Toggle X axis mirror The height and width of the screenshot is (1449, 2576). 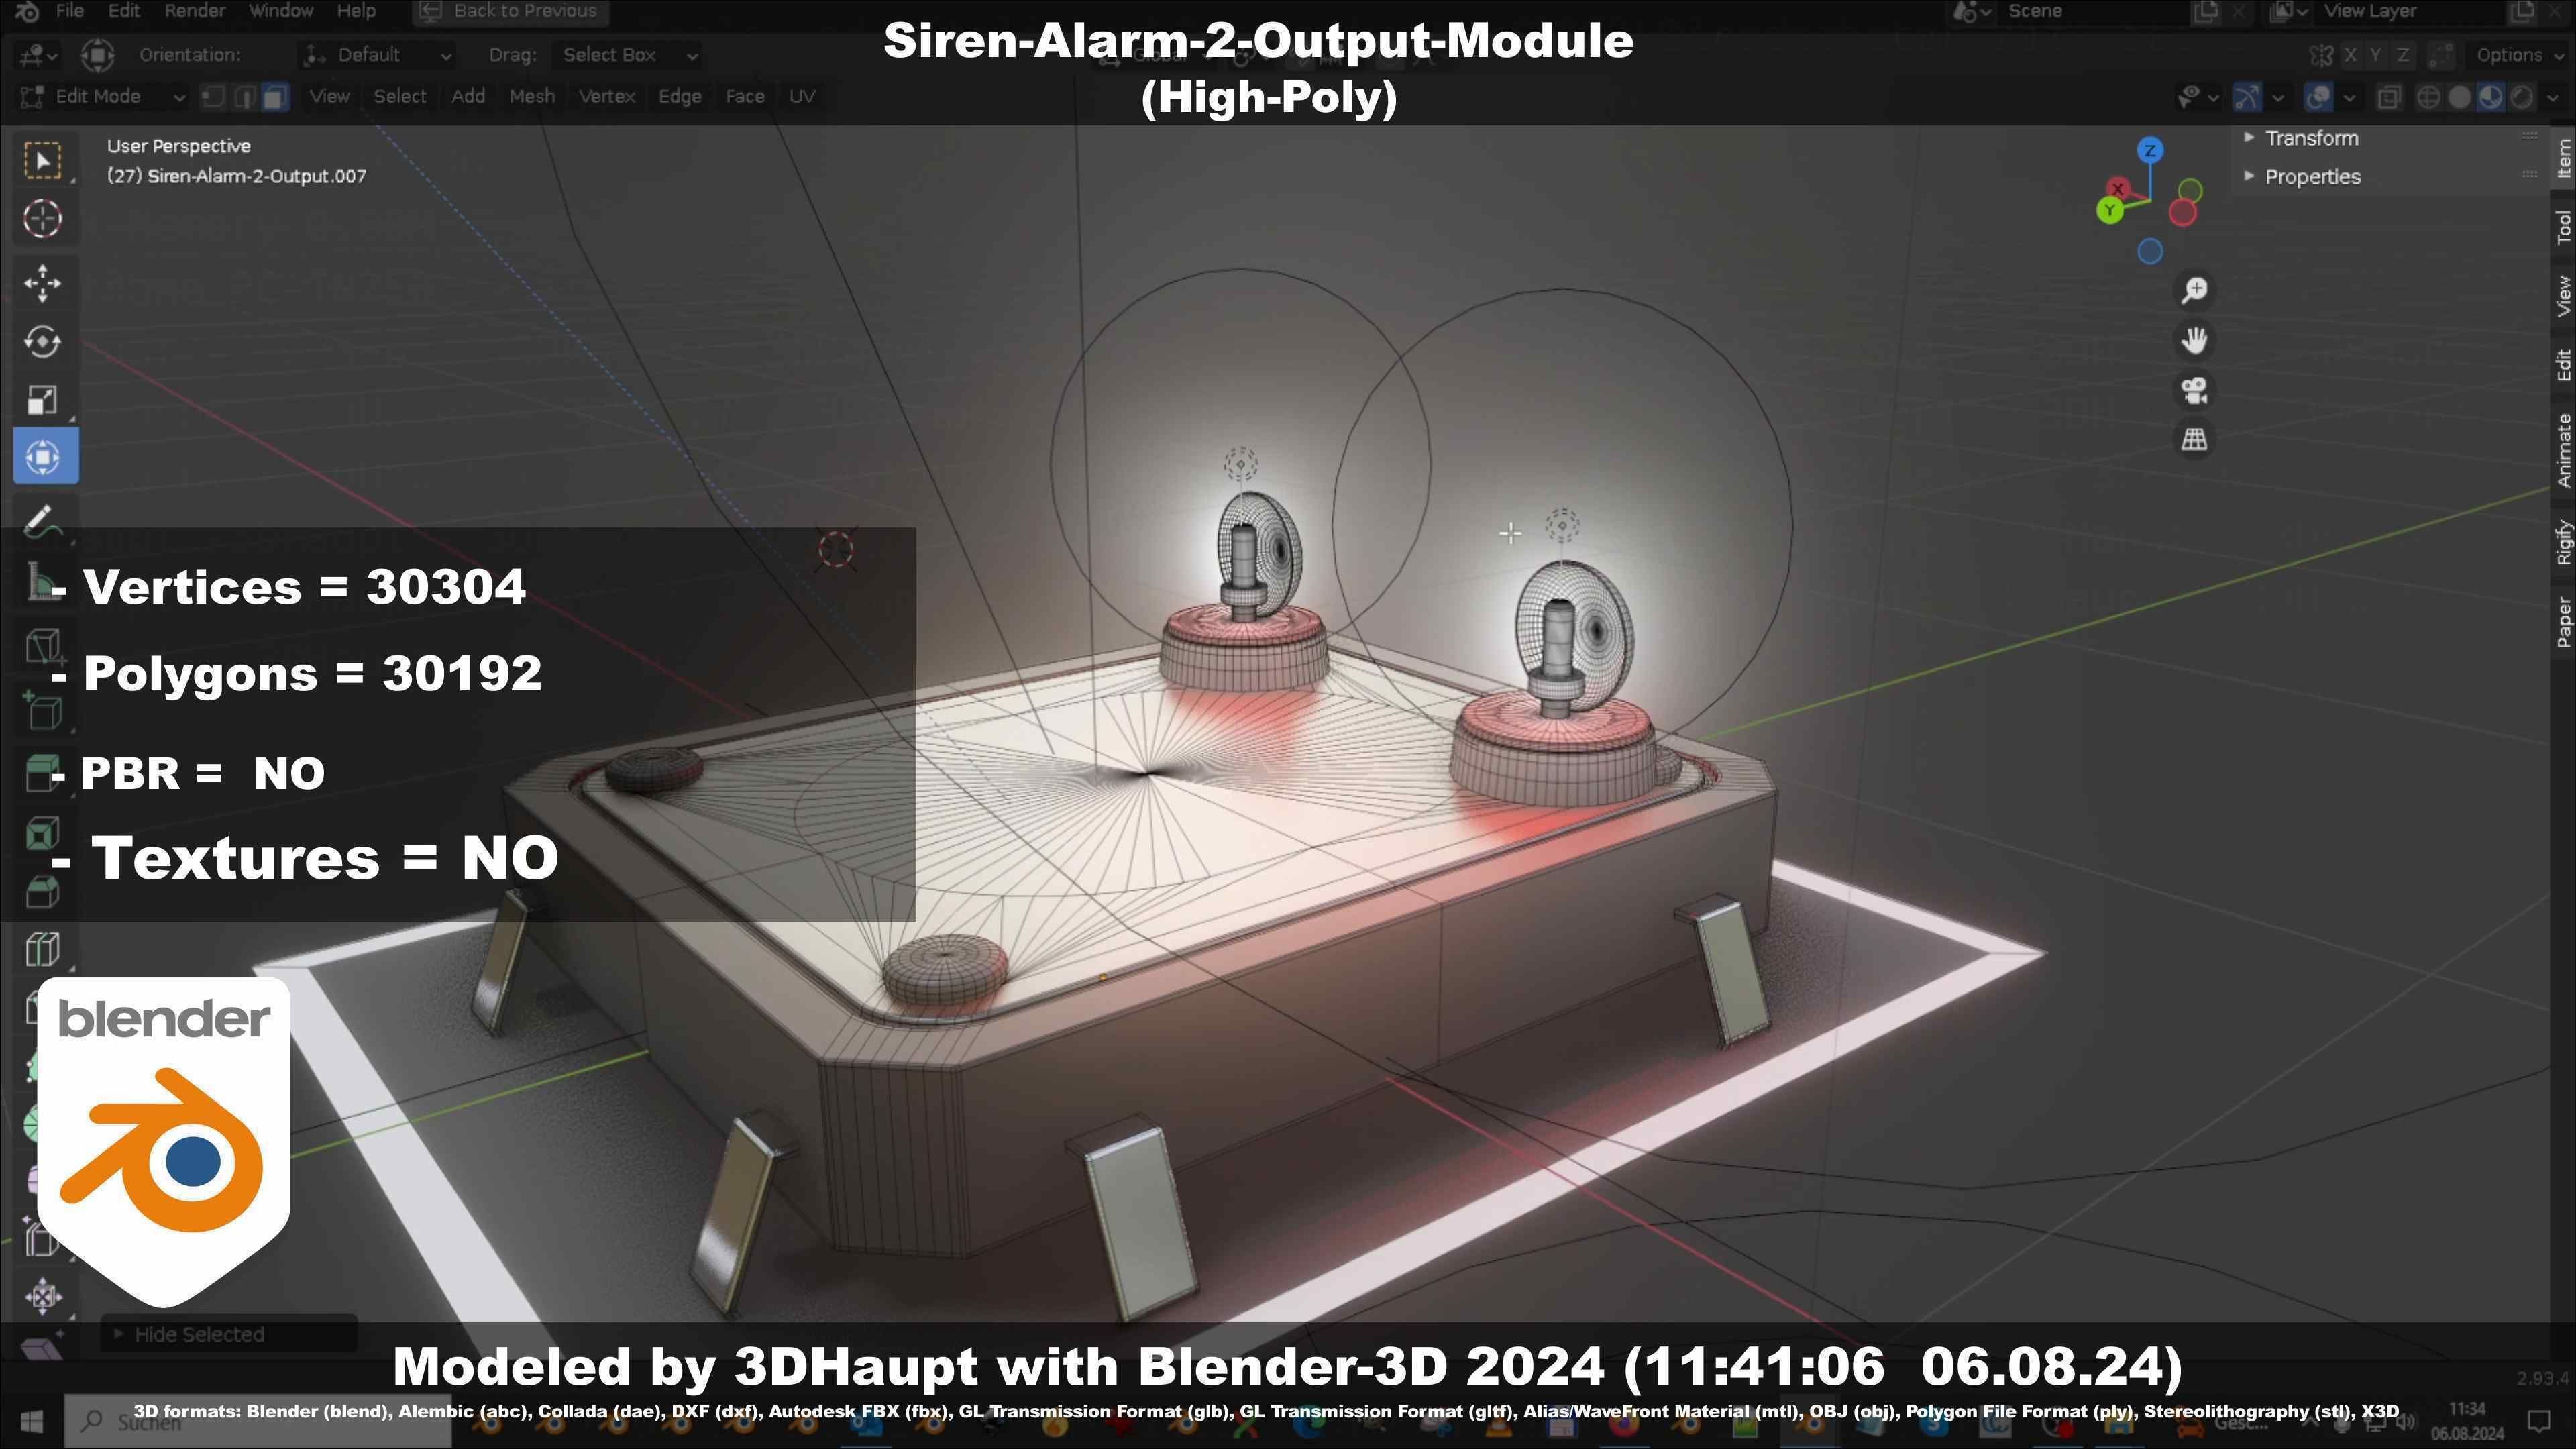(x=2350, y=55)
